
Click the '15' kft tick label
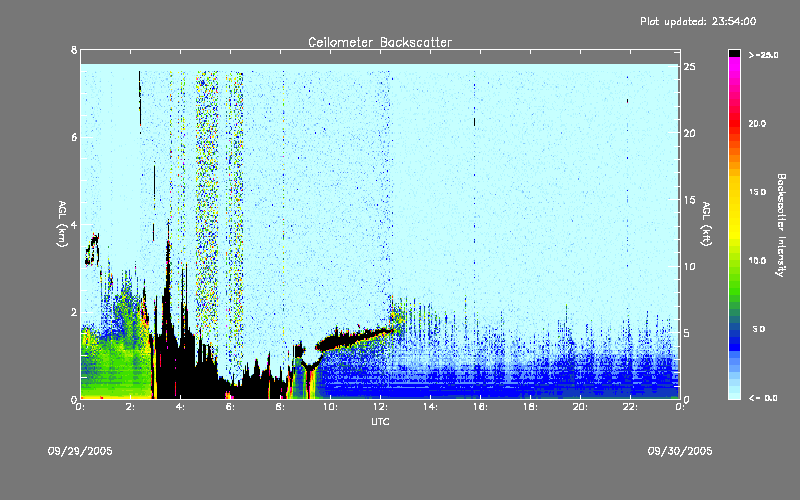point(689,200)
